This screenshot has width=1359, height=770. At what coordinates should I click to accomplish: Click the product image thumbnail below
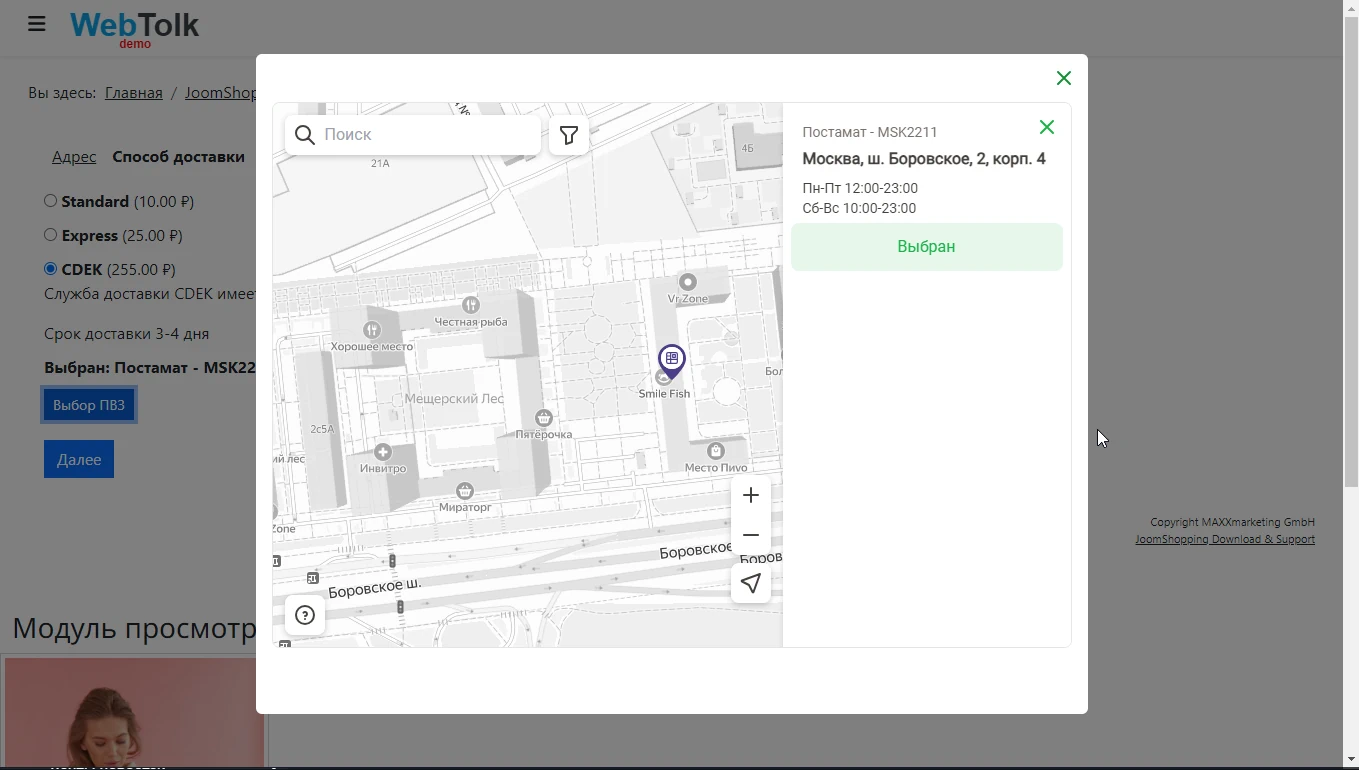pyautogui.click(x=134, y=712)
